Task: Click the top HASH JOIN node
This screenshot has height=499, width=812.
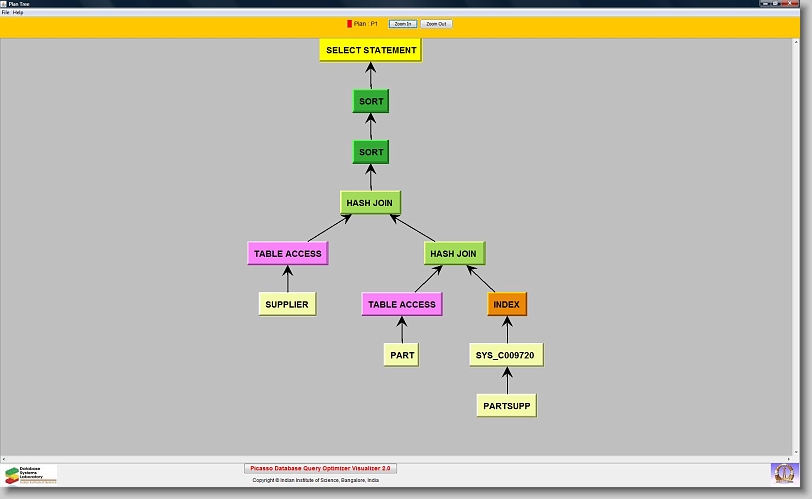Action: 370,203
